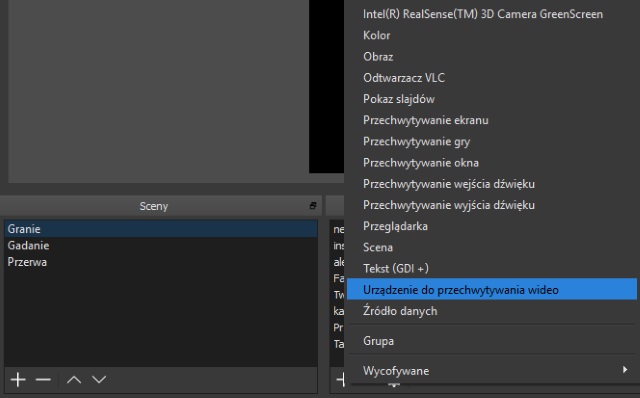Viewport: 640px width, 398px height.
Task: Add Odtwarzacz VLC source
Action: tap(492, 78)
